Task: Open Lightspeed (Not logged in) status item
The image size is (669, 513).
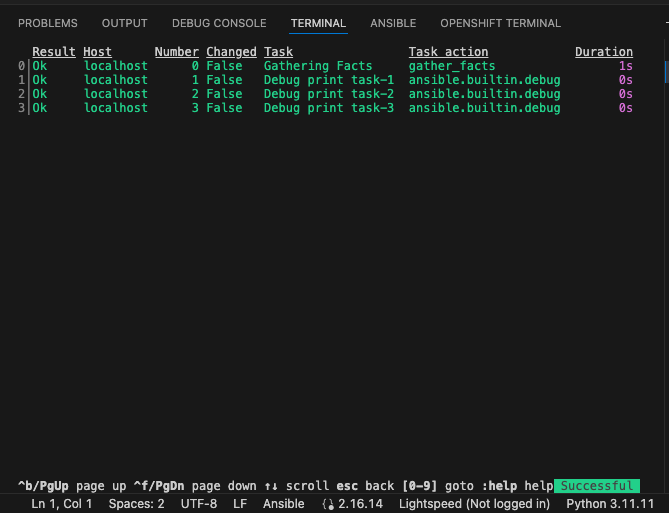Action: tap(474, 504)
